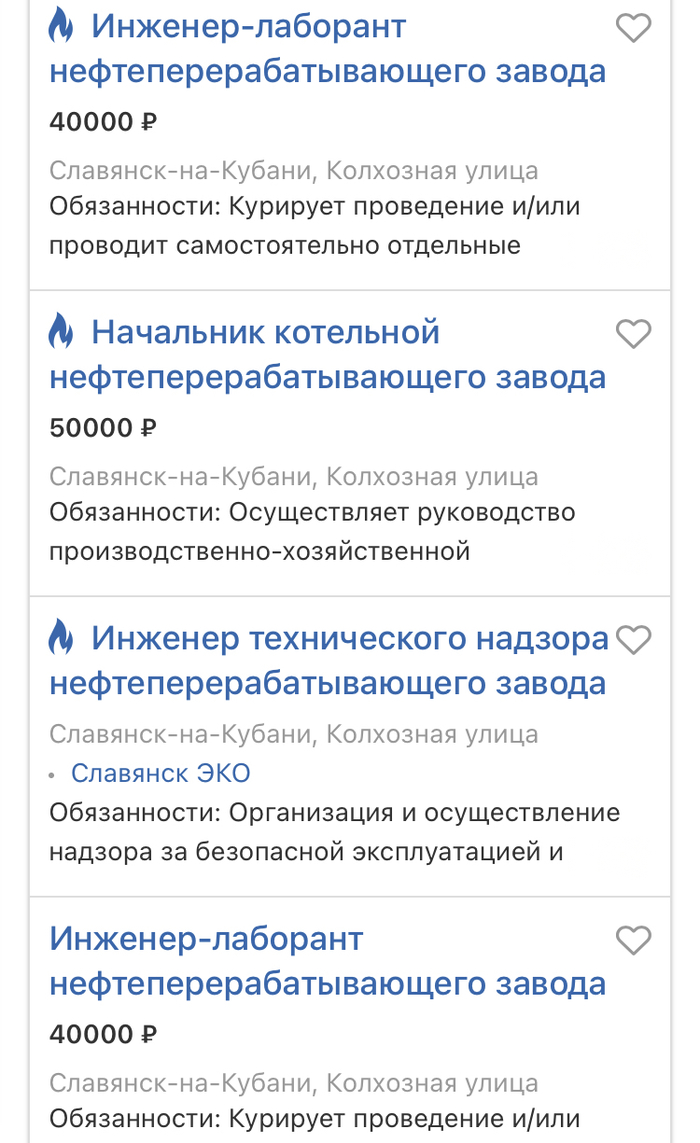700x1143 pixels.
Task: Save Инженер технического надзора vacancy to favorites
Action: pos(633,640)
